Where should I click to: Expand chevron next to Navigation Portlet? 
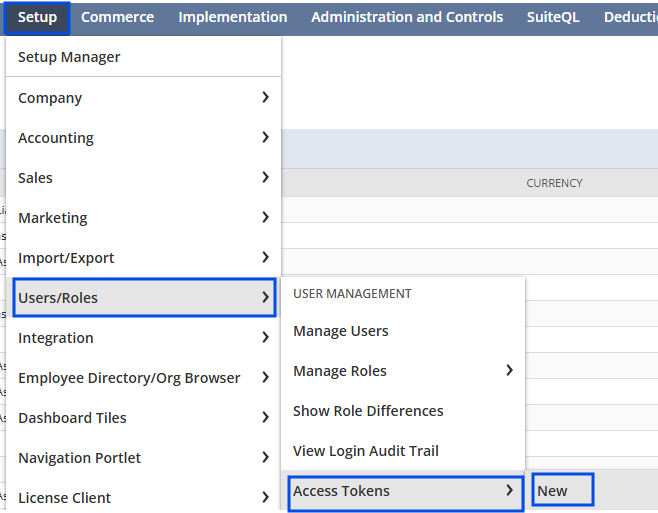click(x=265, y=457)
